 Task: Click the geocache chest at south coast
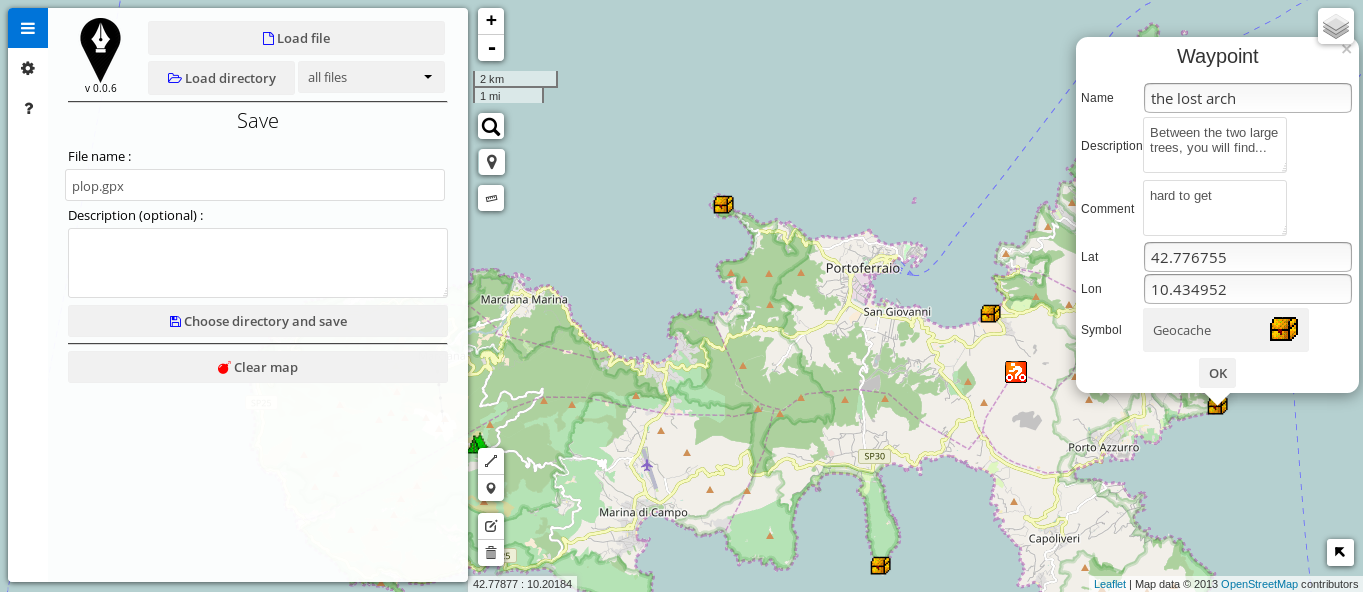pos(880,566)
